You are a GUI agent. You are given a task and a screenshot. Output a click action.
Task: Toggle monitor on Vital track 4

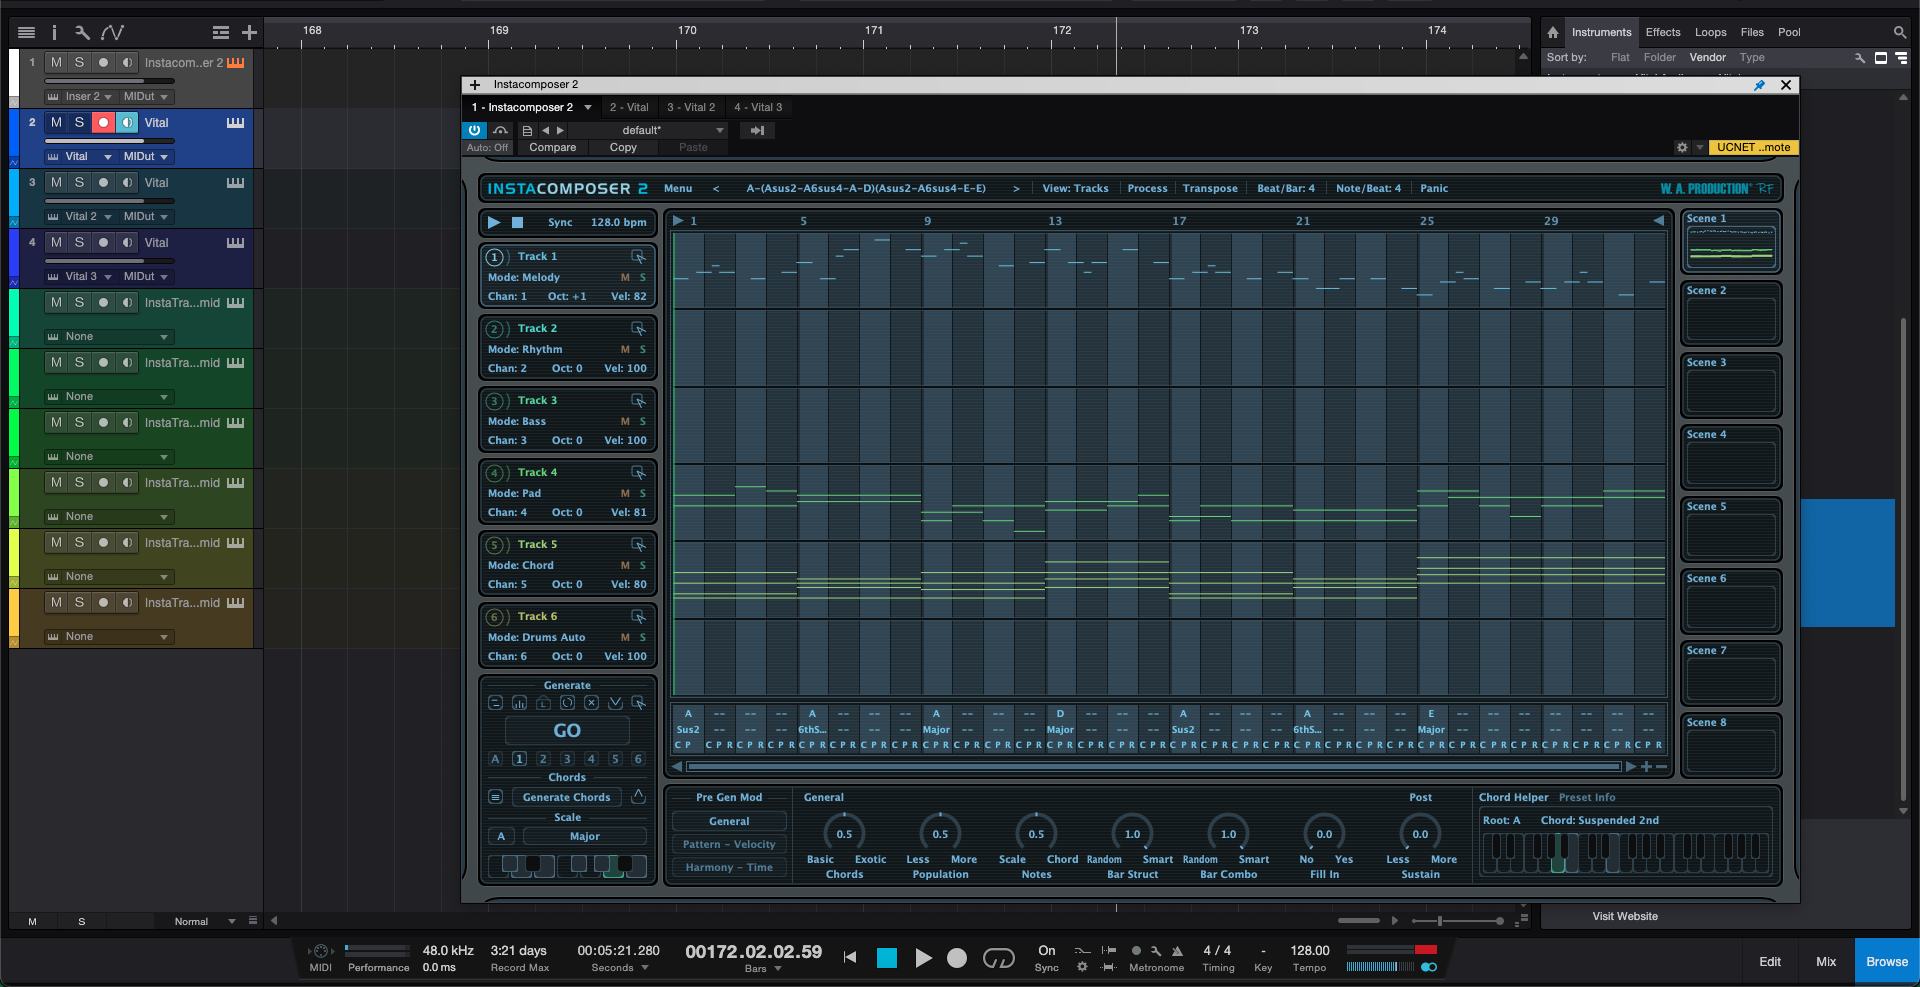(127, 242)
